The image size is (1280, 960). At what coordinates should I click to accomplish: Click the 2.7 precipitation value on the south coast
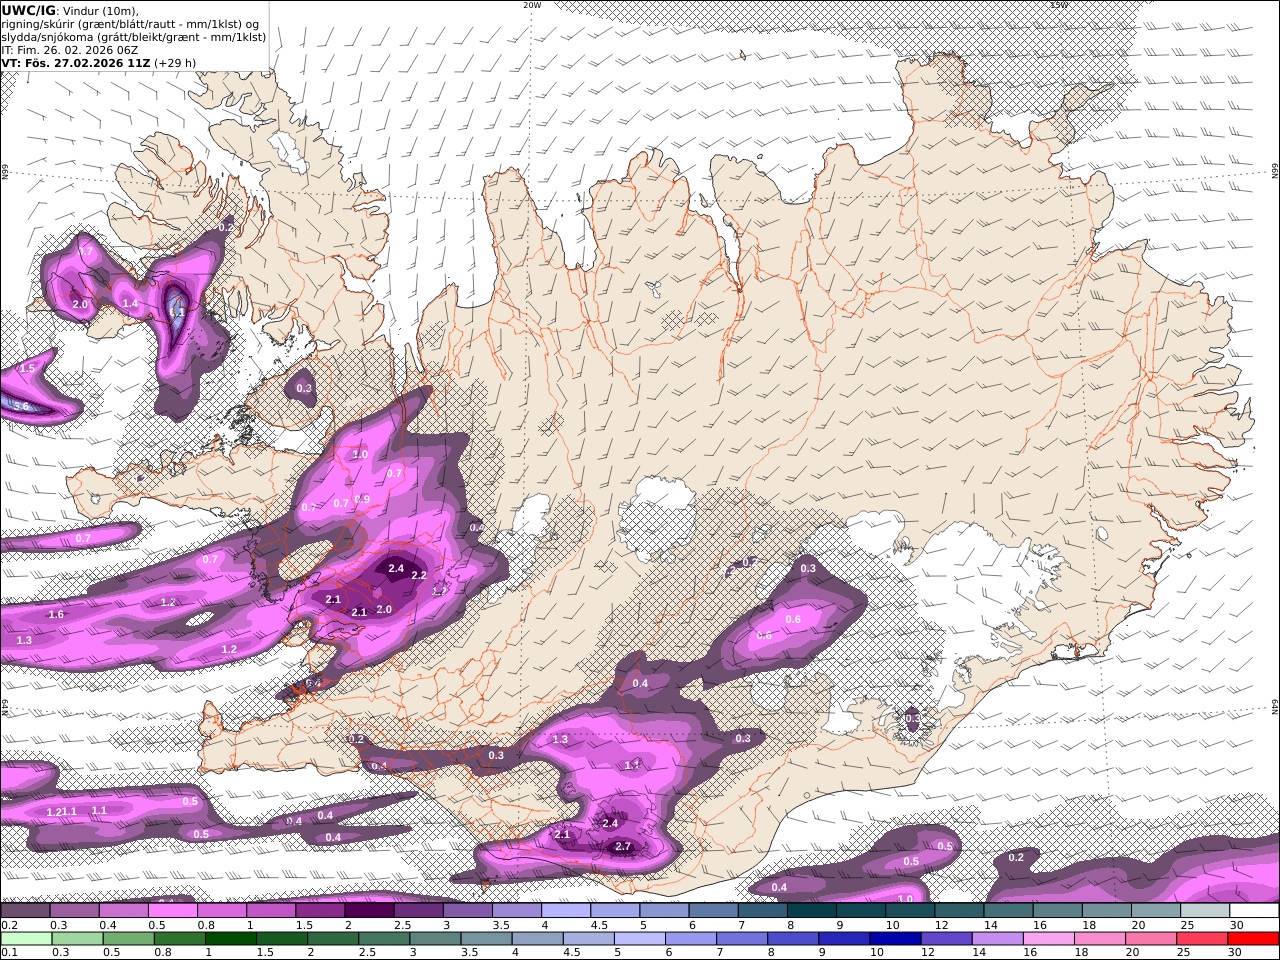coord(623,847)
